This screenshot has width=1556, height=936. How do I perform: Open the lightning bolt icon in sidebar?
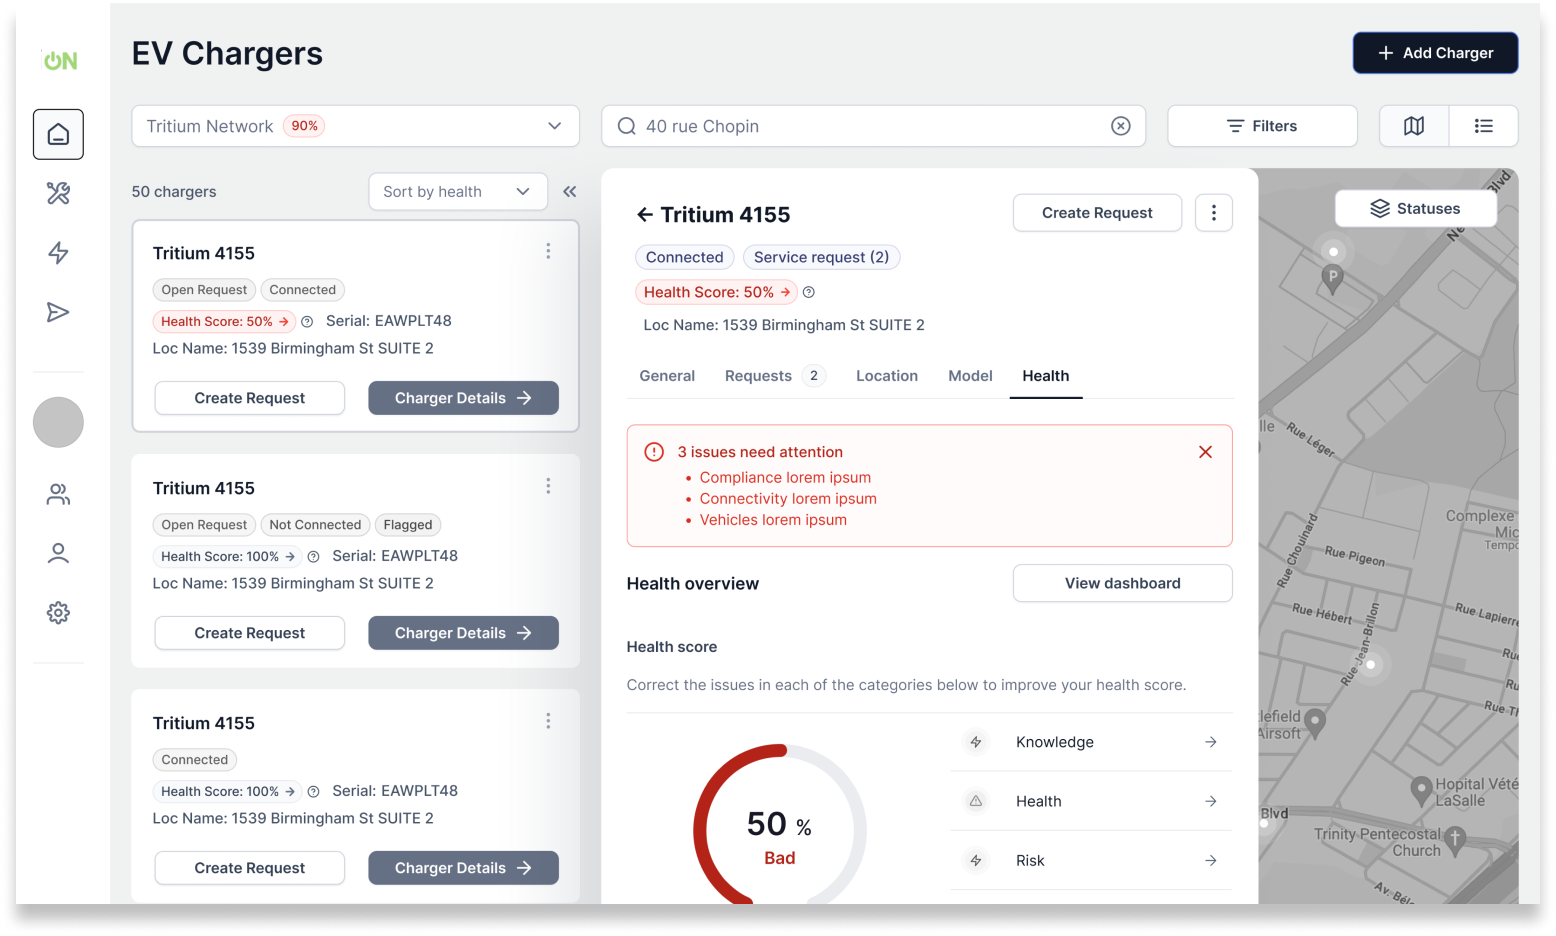[58, 253]
